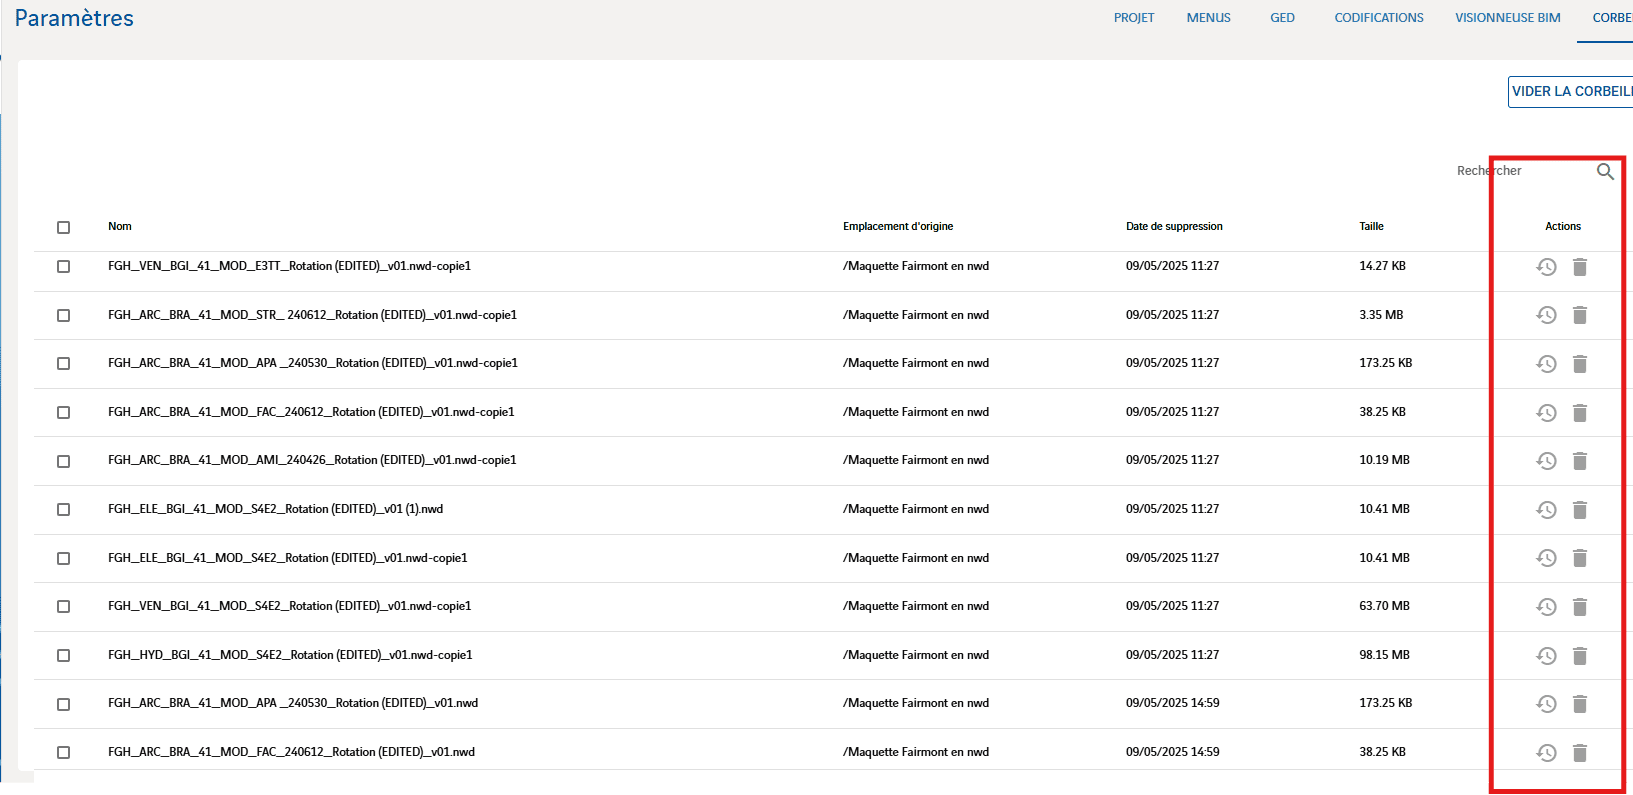Restore the APA_240530 v01.nwd file from 14:59
Image resolution: width=1633 pixels, height=795 pixels.
coord(1546,704)
